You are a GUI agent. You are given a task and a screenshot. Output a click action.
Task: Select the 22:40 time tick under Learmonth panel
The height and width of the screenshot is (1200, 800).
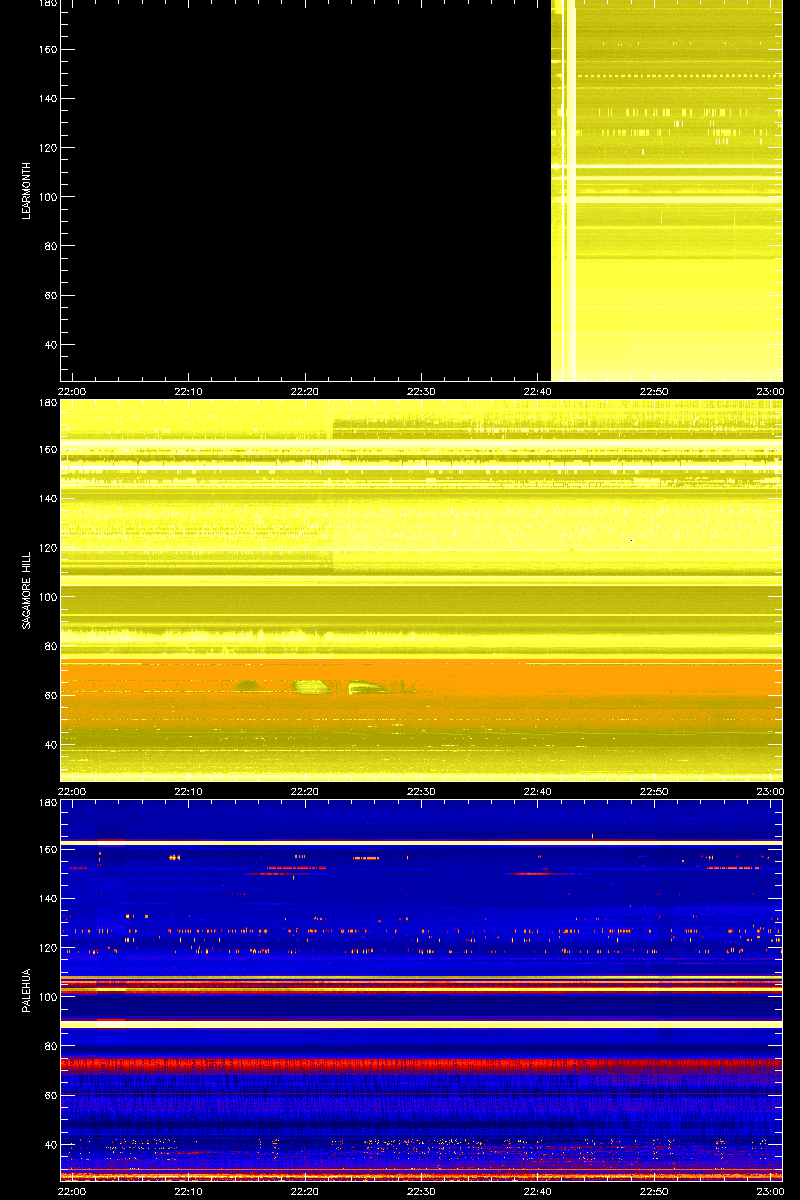point(538,391)
